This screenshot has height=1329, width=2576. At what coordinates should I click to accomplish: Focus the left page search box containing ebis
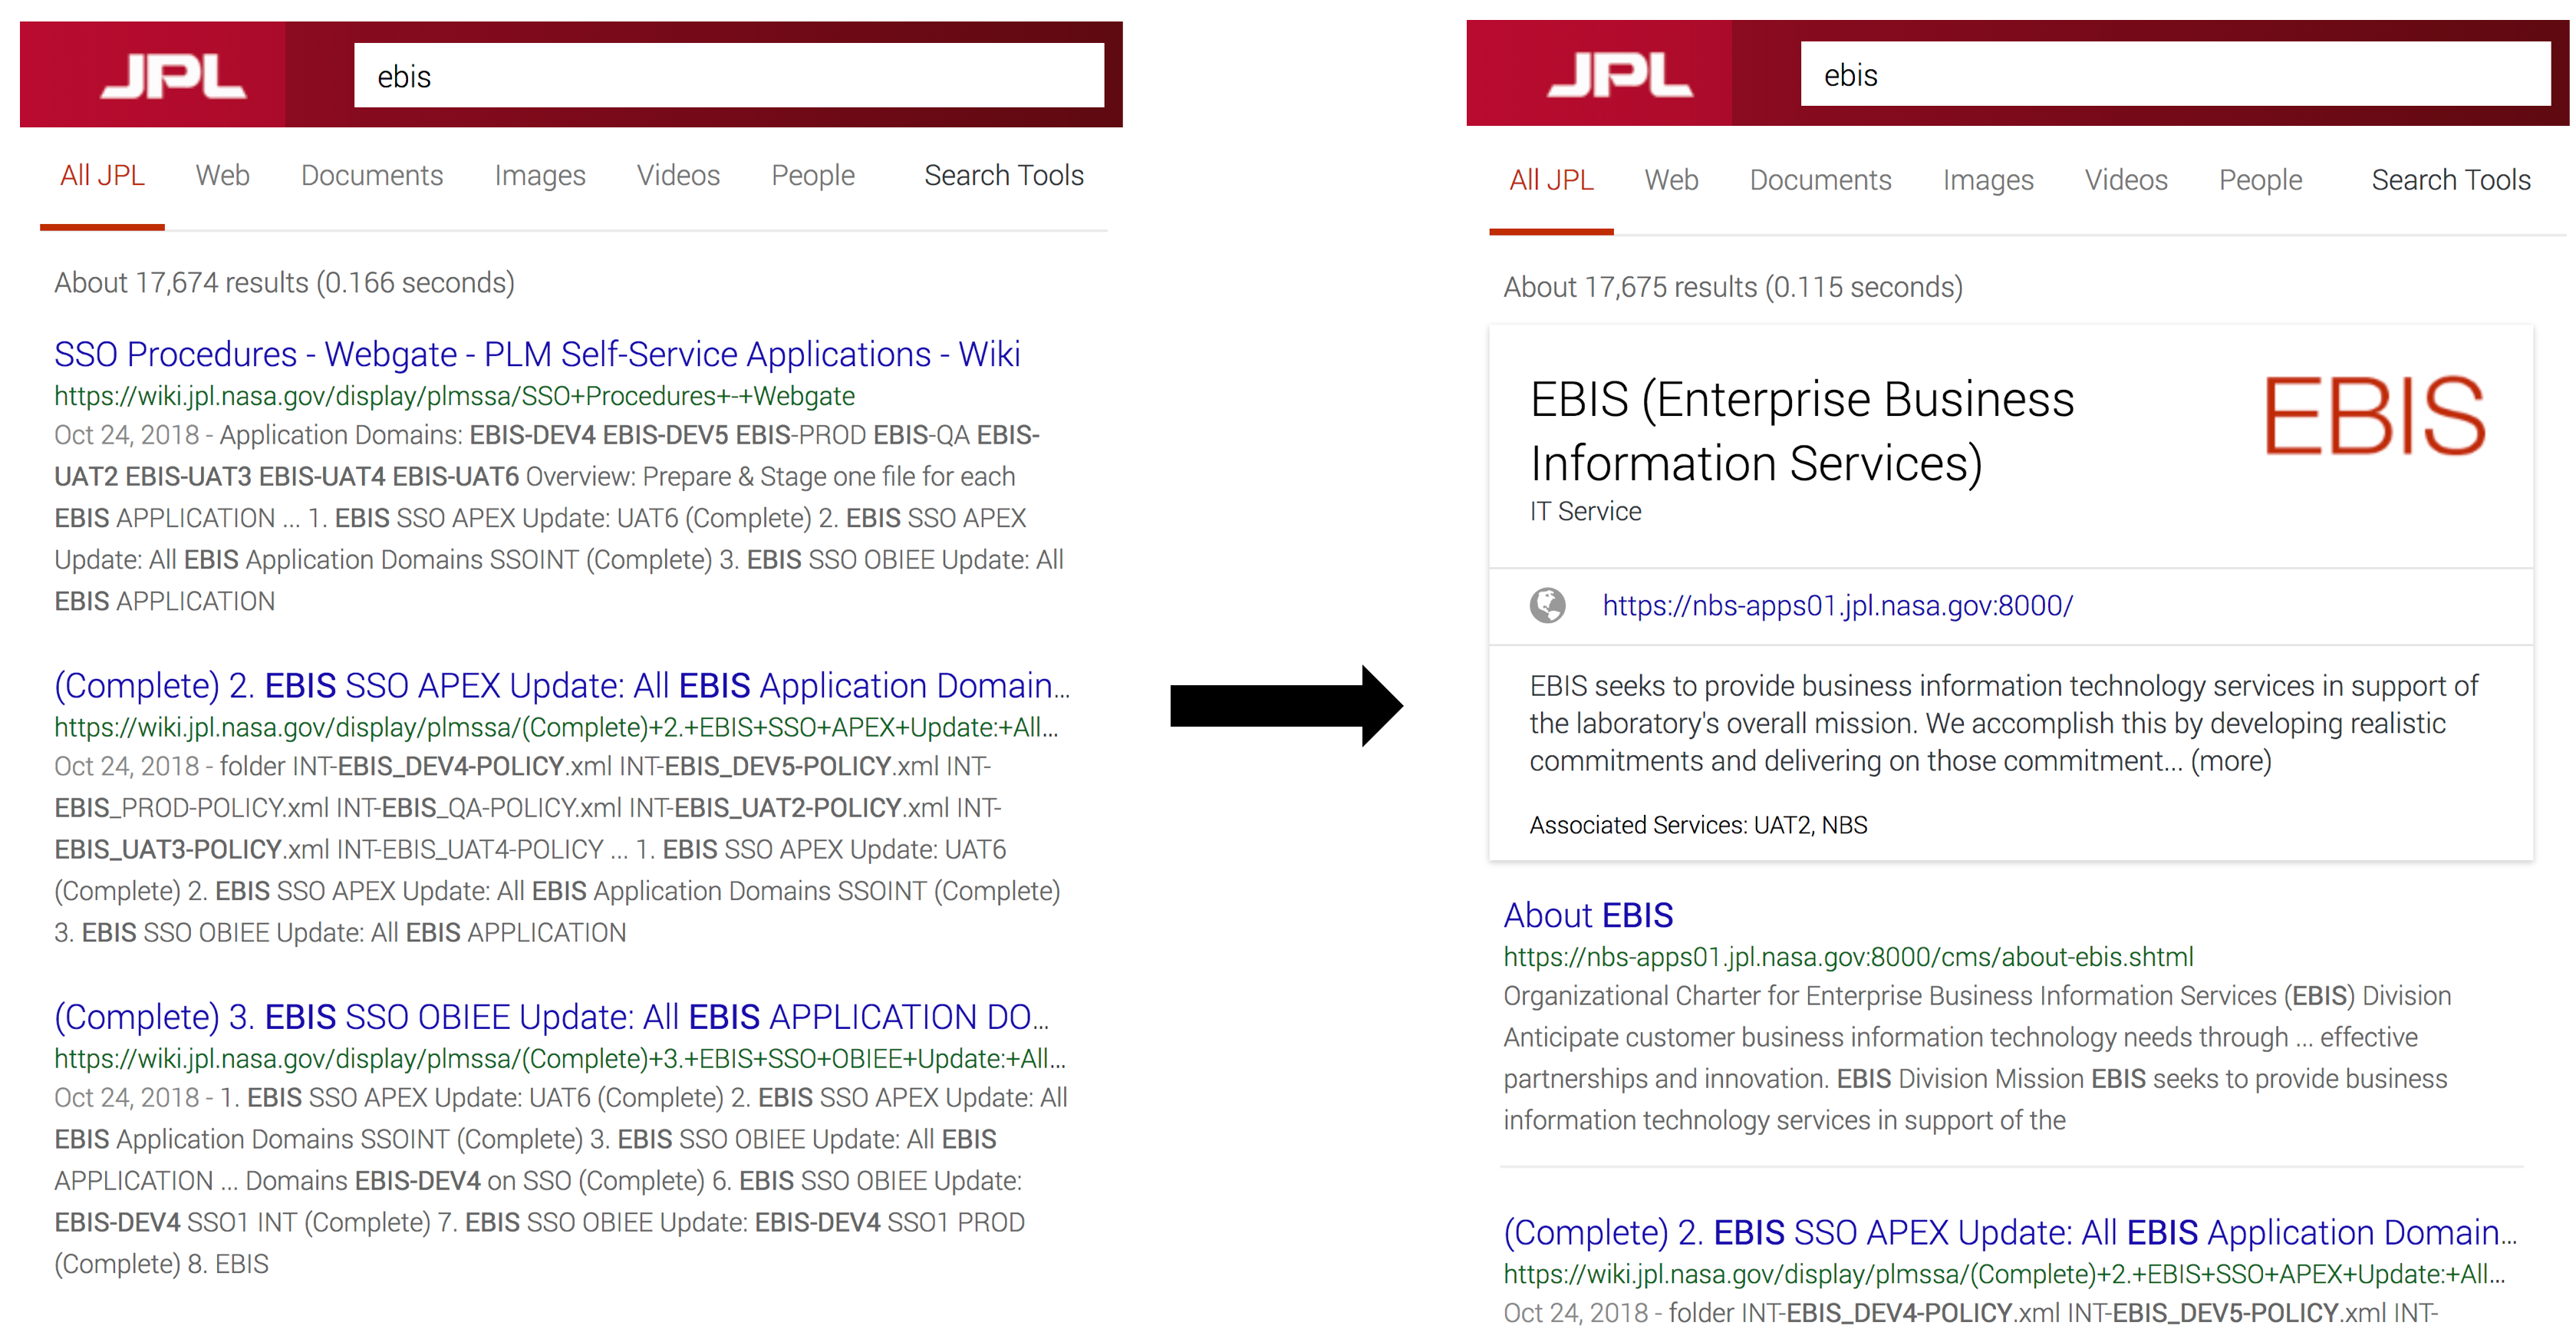tap(729, 75)
